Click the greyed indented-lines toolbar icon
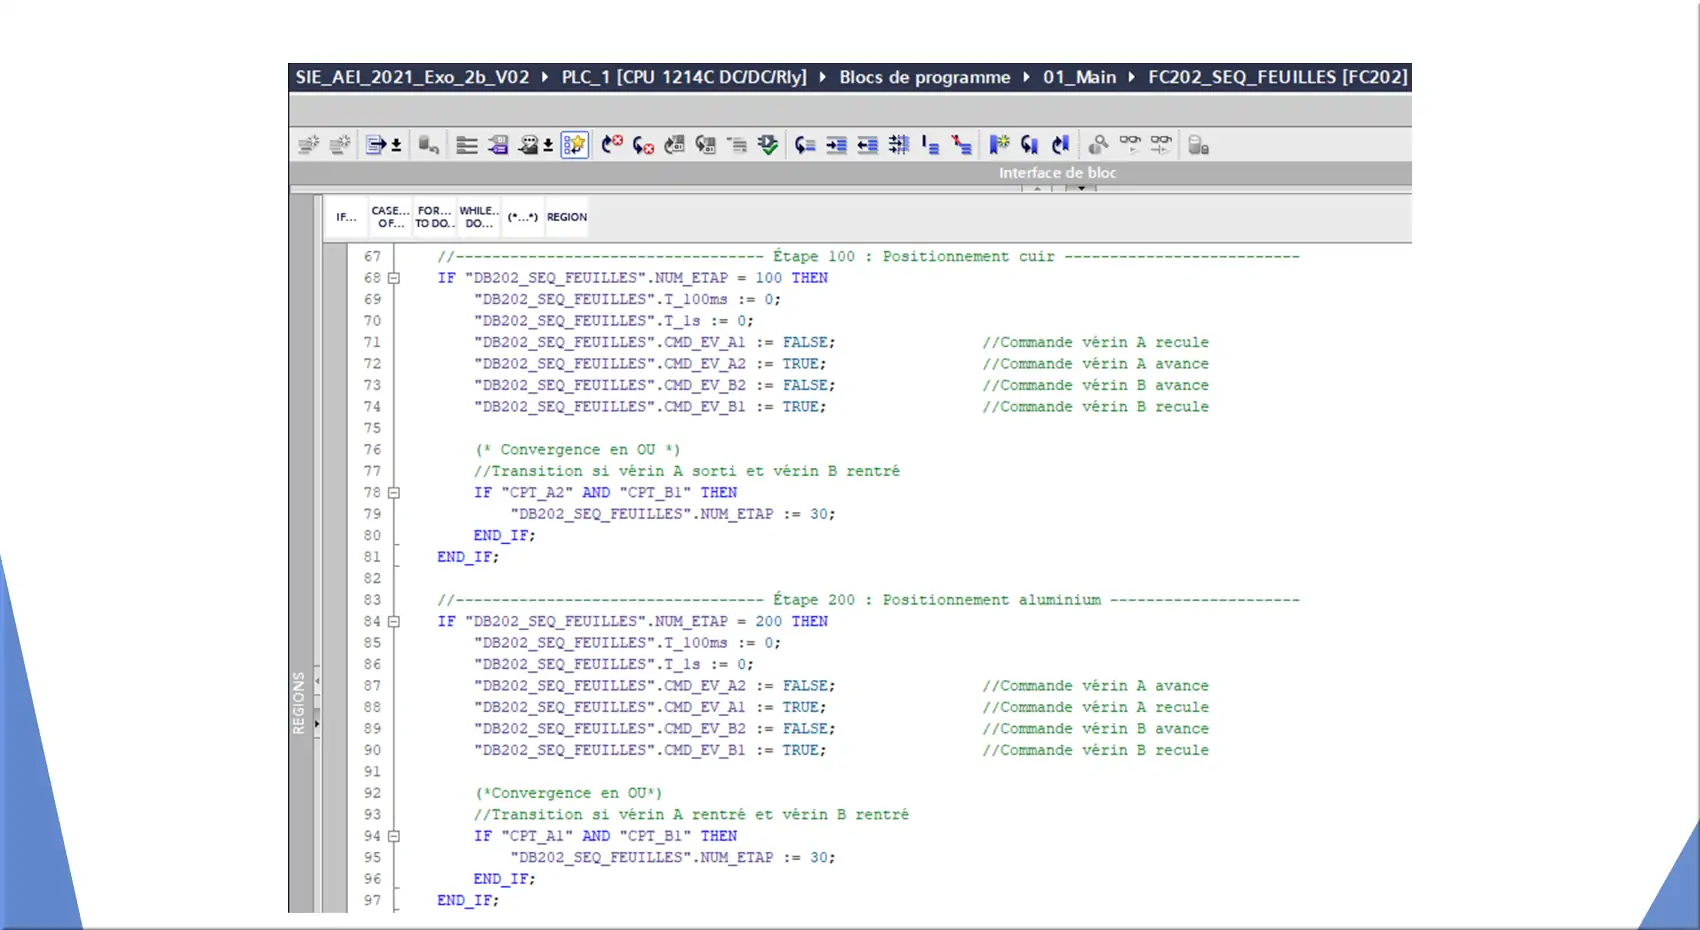This screenshot has width=1700, height=930. (x=737, y=145)
